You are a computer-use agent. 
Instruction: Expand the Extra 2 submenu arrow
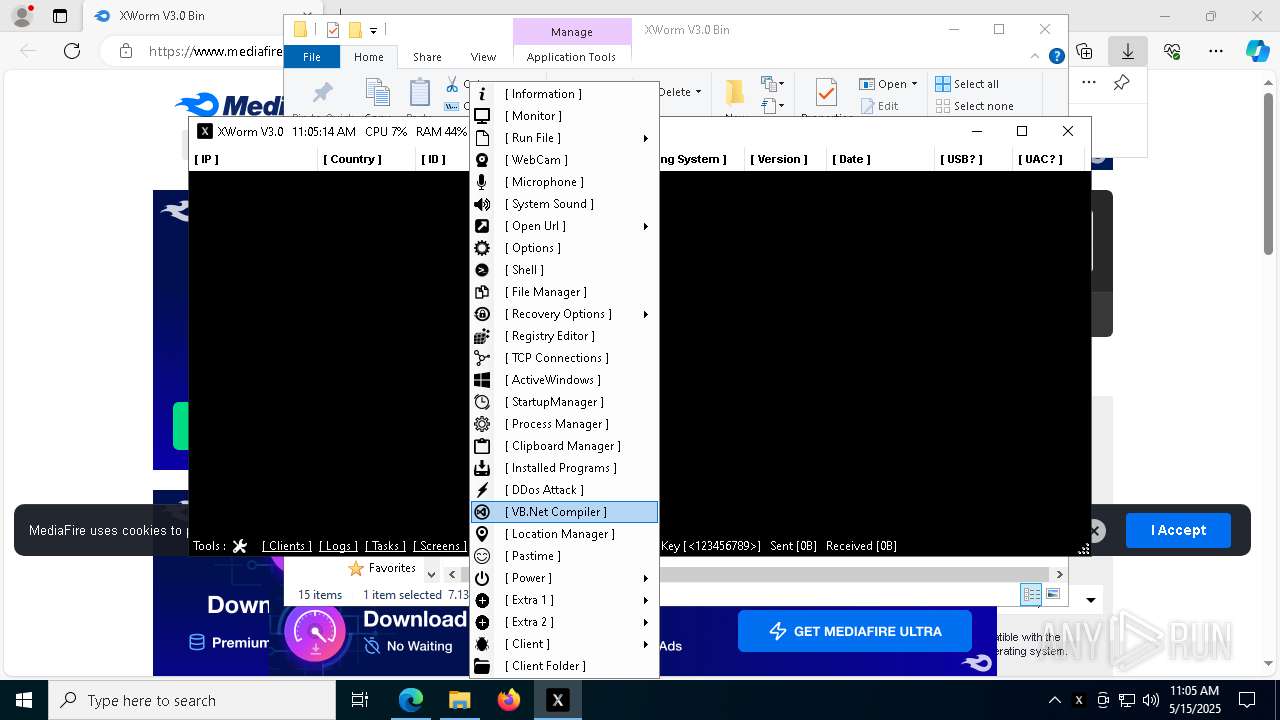[646, 622]
